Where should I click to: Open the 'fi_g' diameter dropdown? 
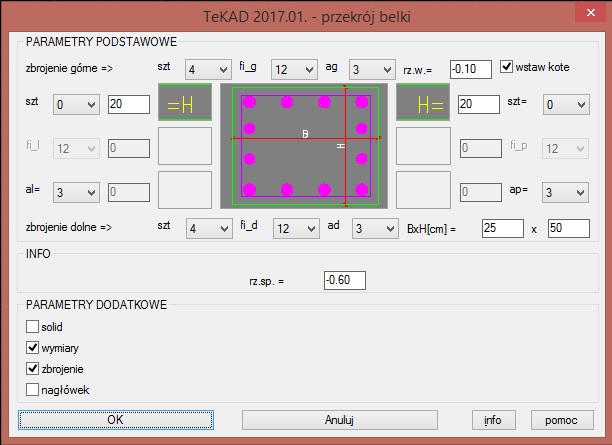294,69
